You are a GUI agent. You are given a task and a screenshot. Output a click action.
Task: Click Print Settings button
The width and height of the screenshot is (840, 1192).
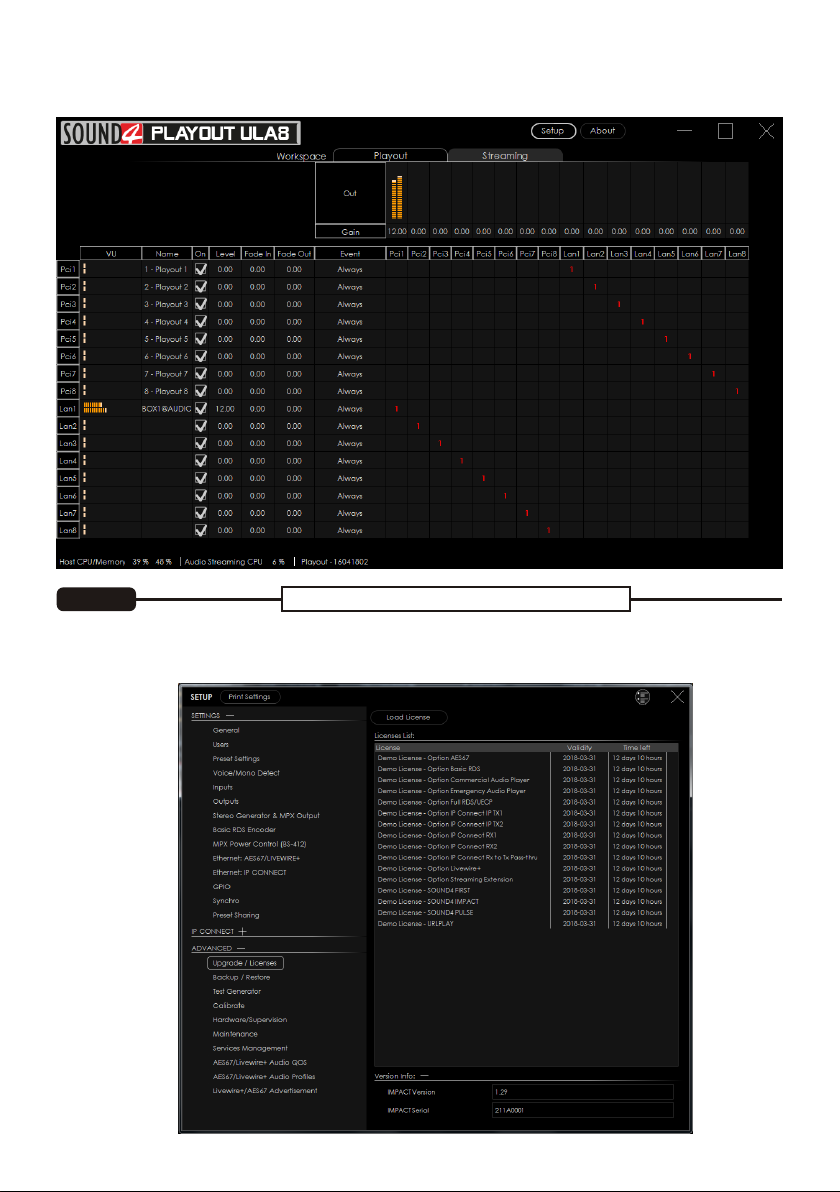pyautogui.click(x=249, y=697)
